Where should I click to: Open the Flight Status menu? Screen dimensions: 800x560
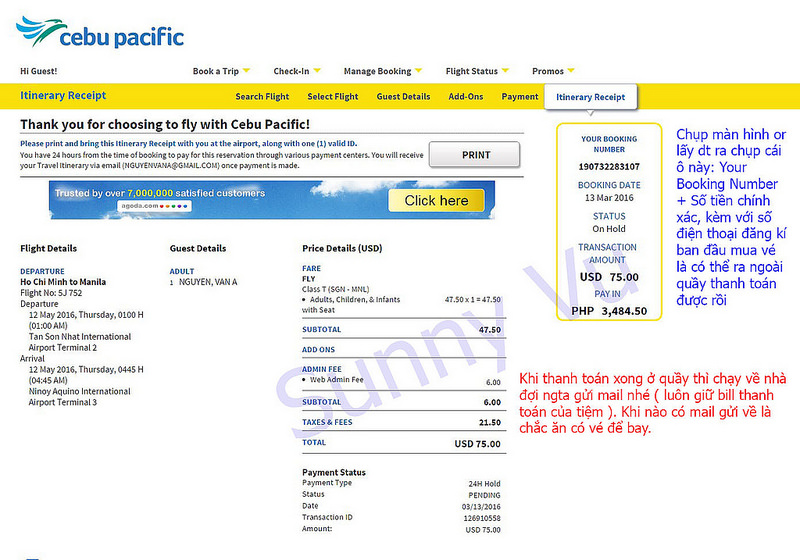click(x=471, y=71)
